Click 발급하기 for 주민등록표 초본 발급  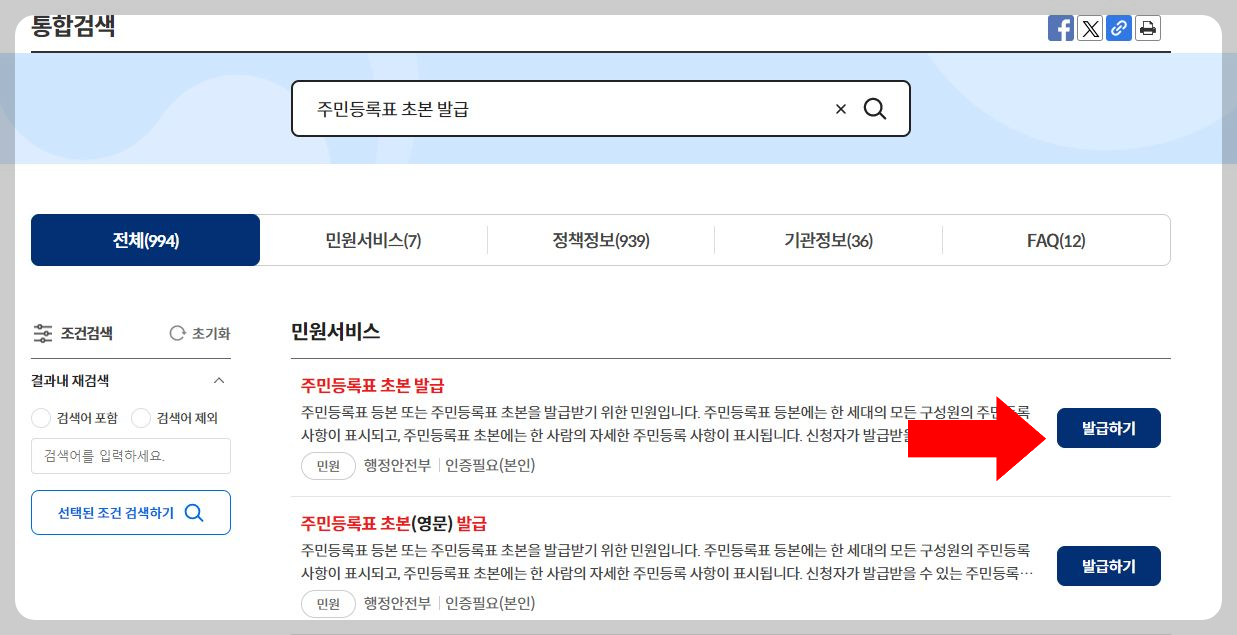(1108, 427)
